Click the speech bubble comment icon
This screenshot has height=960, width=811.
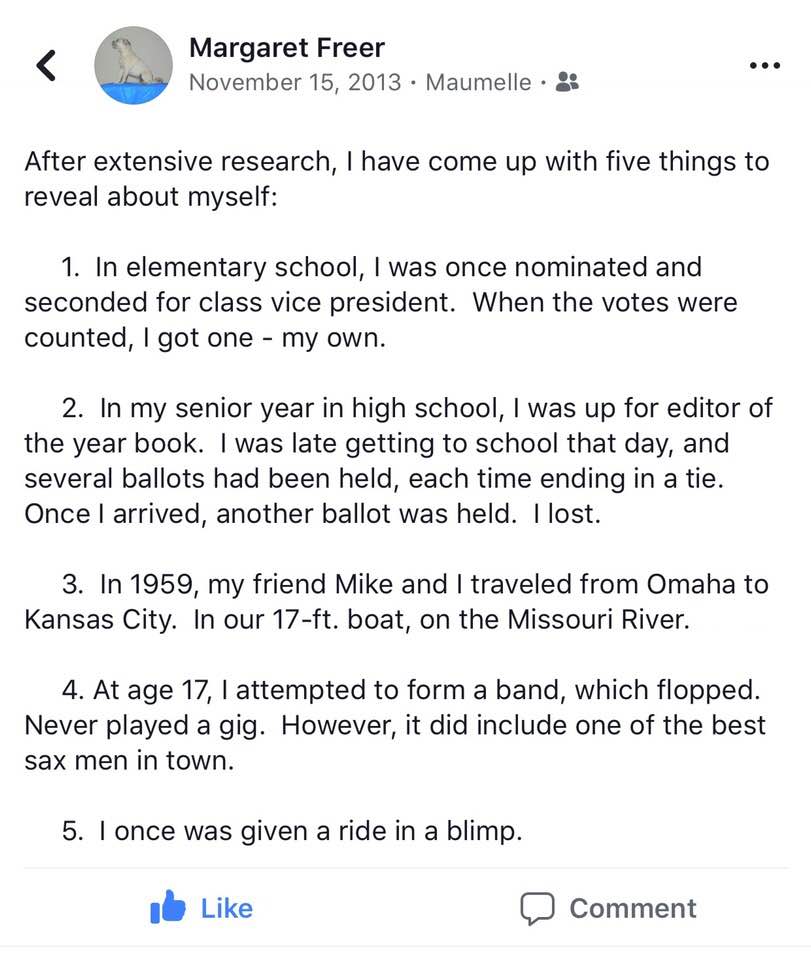[x=537, y=908]
